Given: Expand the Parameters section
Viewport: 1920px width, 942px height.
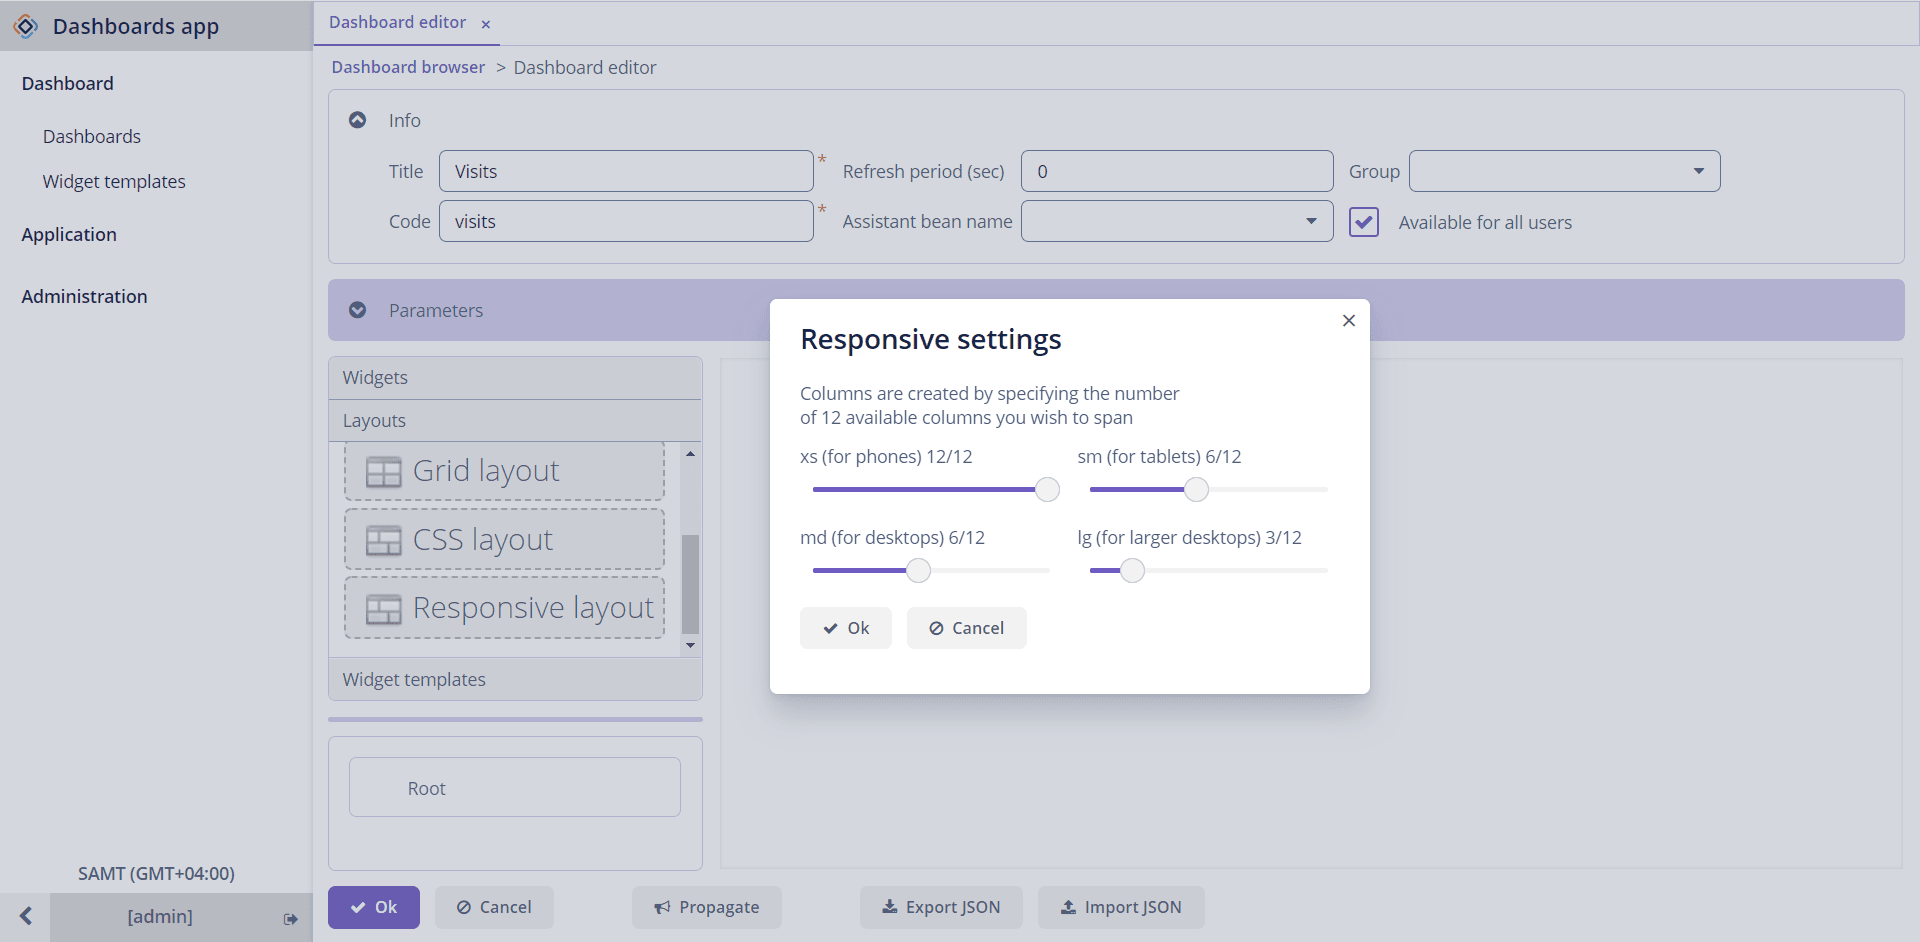Looking at the screenshot, I should tap(357, 310).
